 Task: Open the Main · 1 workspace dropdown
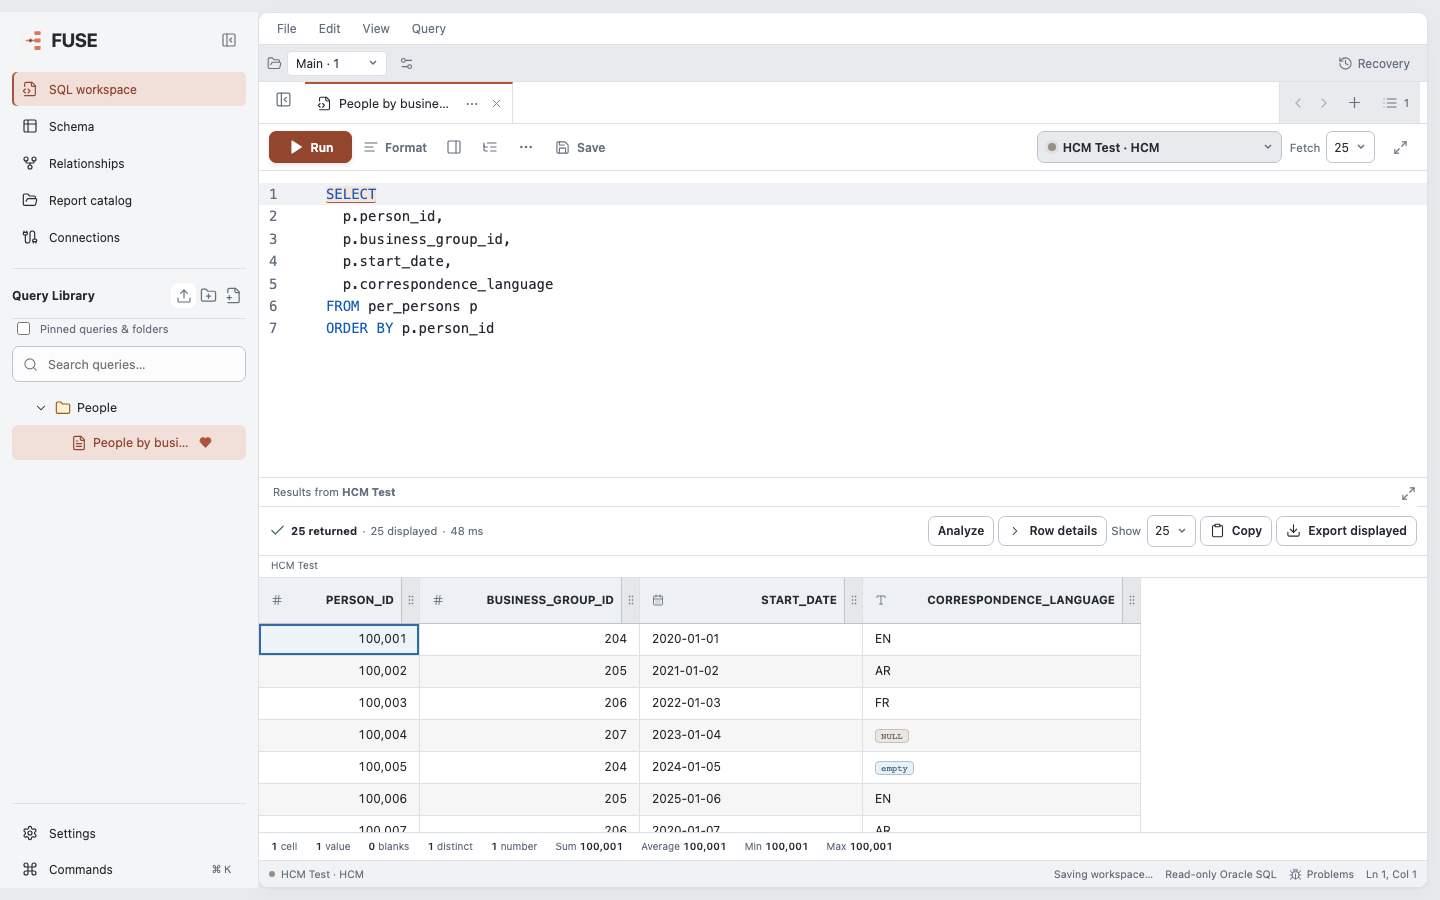tap(337, 63)
